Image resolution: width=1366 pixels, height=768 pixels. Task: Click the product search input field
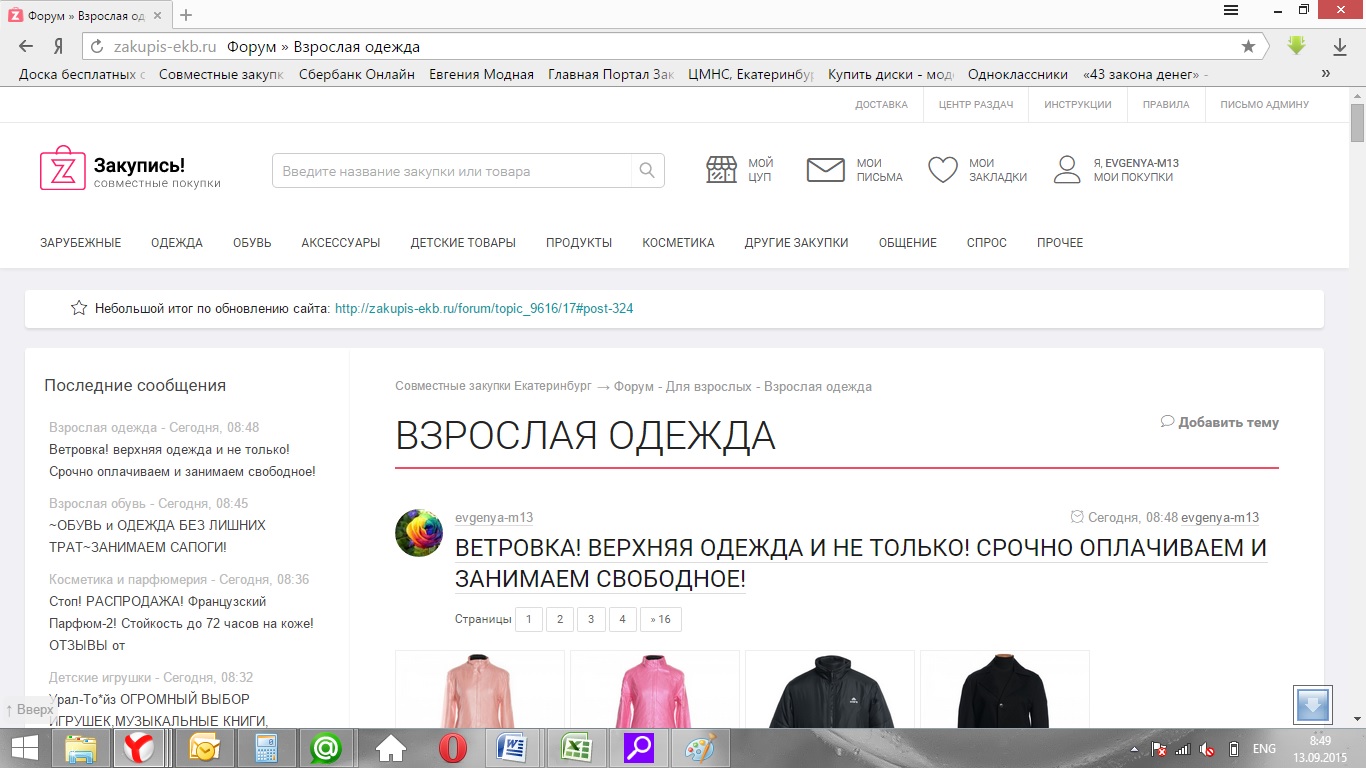(452, 171)
